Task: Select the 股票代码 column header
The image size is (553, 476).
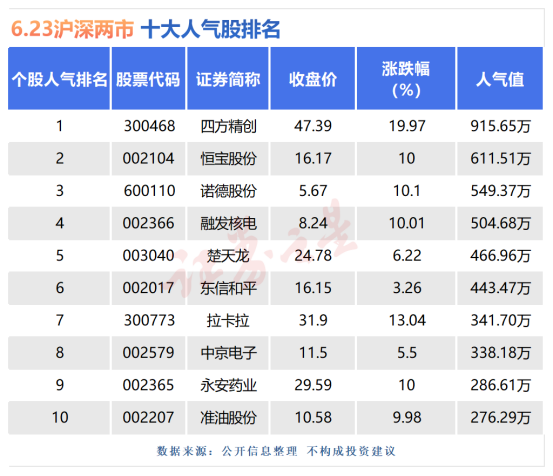Action: (148, 79)
